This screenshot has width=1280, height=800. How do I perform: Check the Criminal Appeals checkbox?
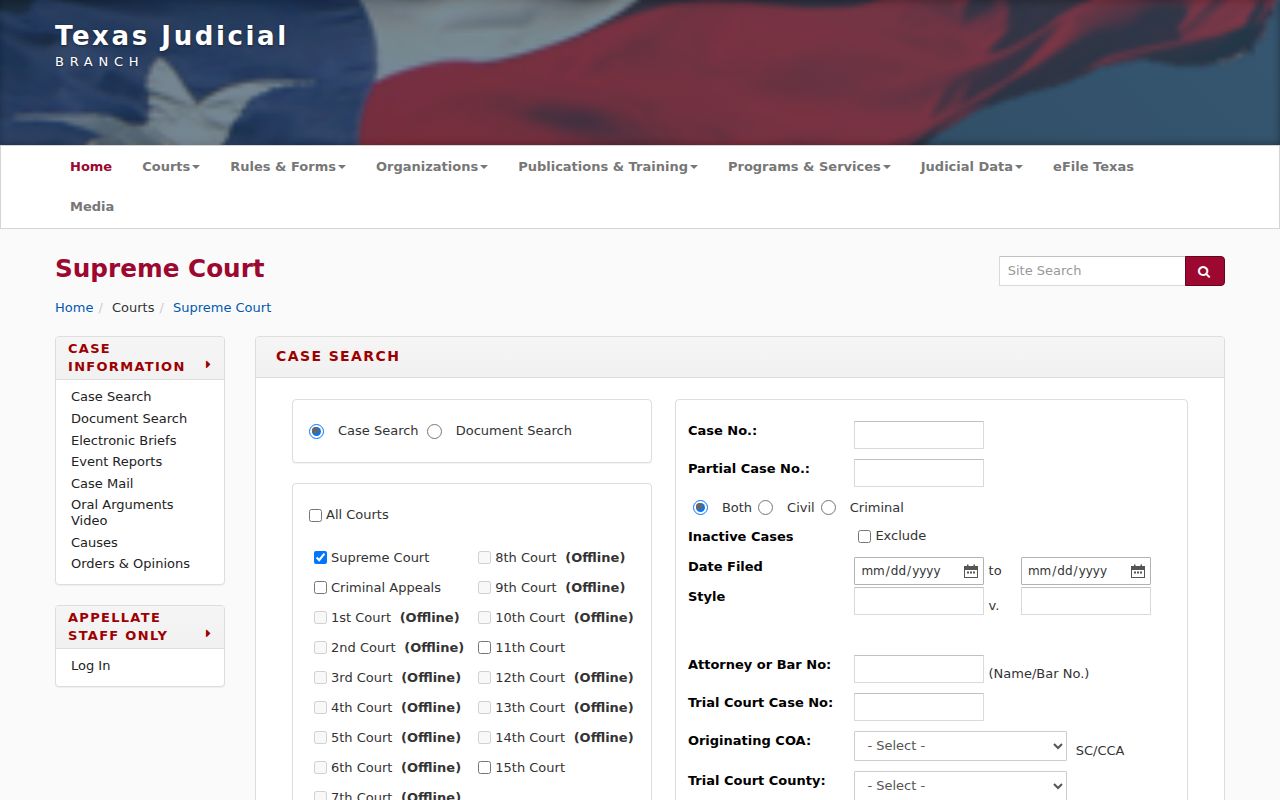[321, 587]
